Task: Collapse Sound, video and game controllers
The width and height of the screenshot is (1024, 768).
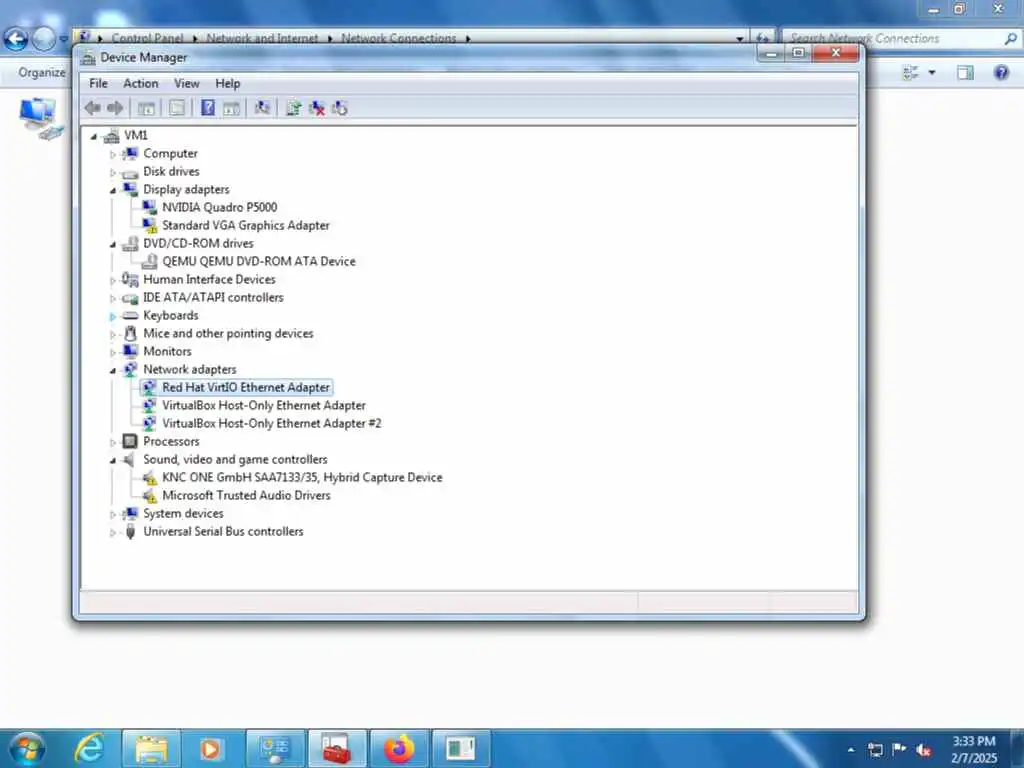Action: pyautogui.click(x=112, y=460)
